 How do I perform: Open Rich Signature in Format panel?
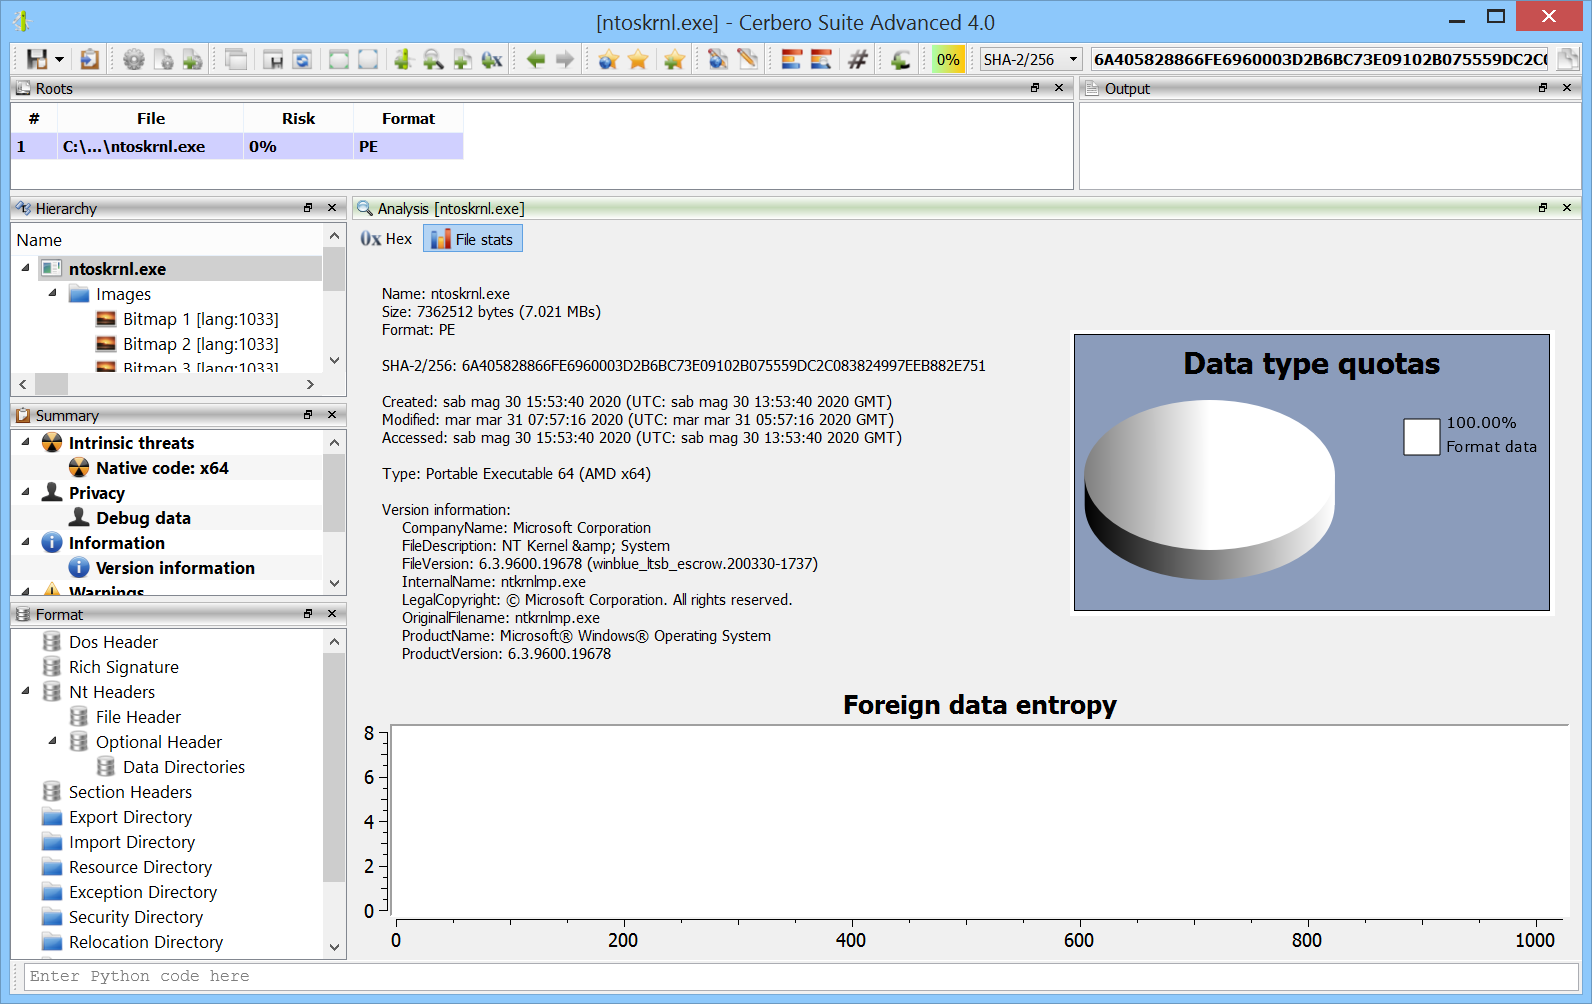point(123,667)
